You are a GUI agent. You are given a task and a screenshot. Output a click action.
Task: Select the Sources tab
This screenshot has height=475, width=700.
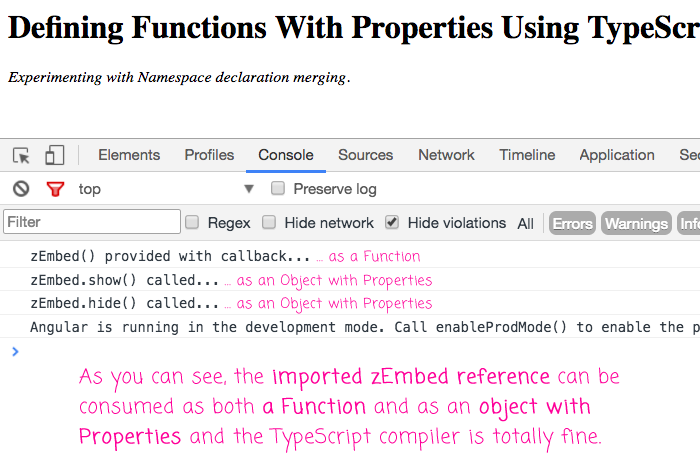tap(365, 155)
